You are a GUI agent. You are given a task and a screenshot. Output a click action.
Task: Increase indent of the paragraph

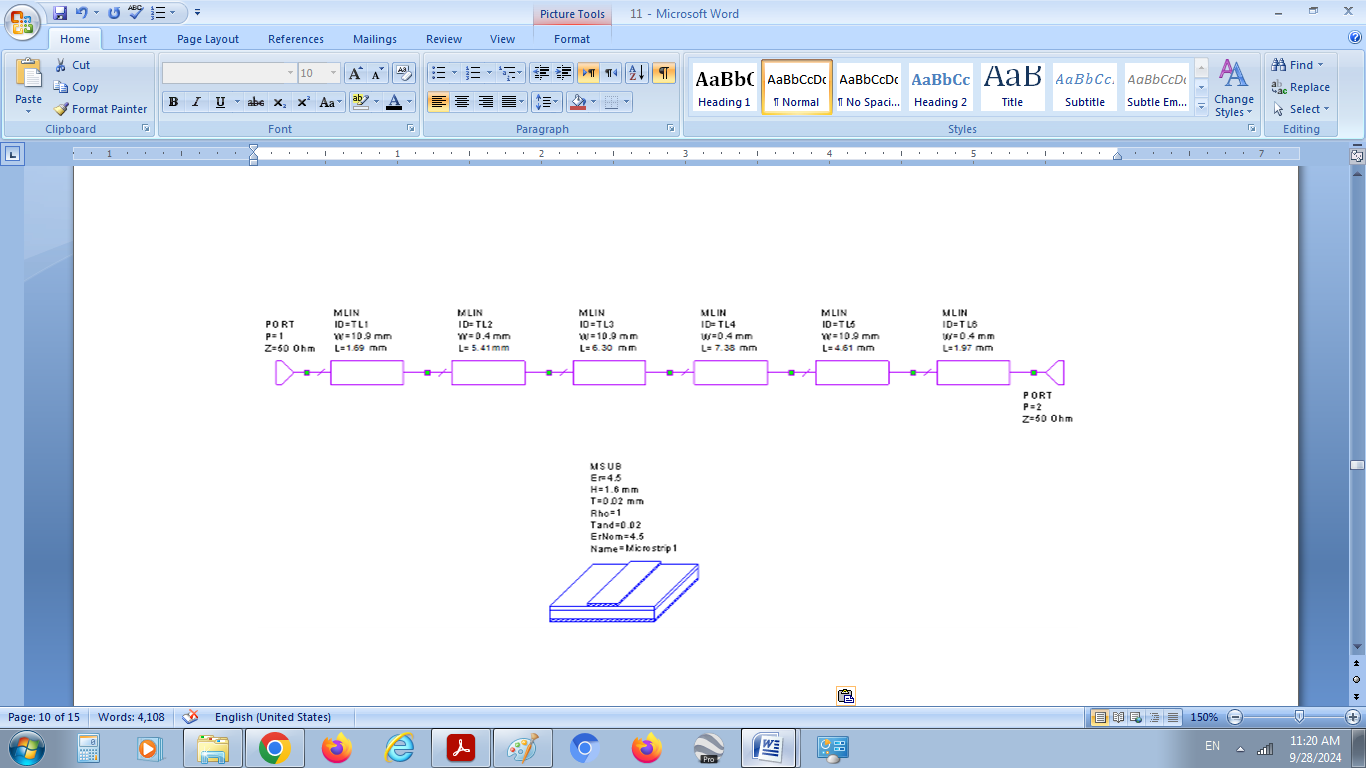click(563, 73)
